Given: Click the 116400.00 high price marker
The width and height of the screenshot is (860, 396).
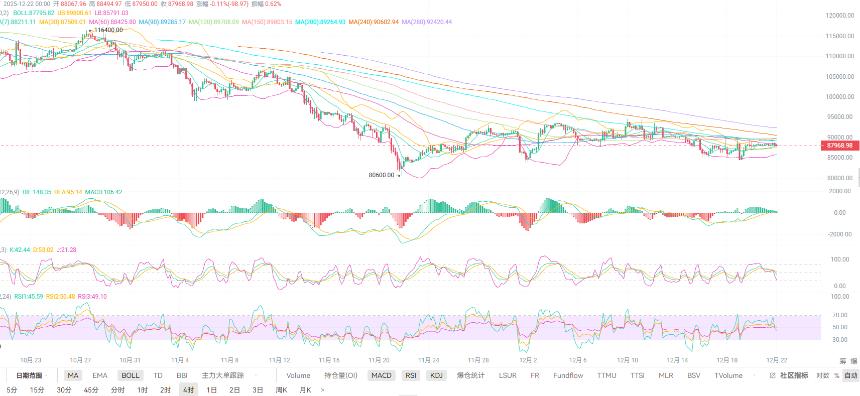Looking at the screenshot, I should 108,30.
